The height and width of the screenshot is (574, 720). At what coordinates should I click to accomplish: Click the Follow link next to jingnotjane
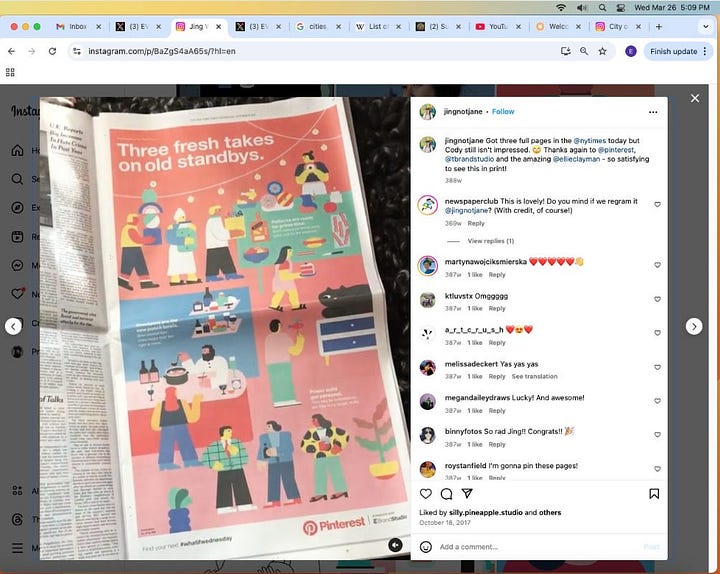[x=503, y=112]
